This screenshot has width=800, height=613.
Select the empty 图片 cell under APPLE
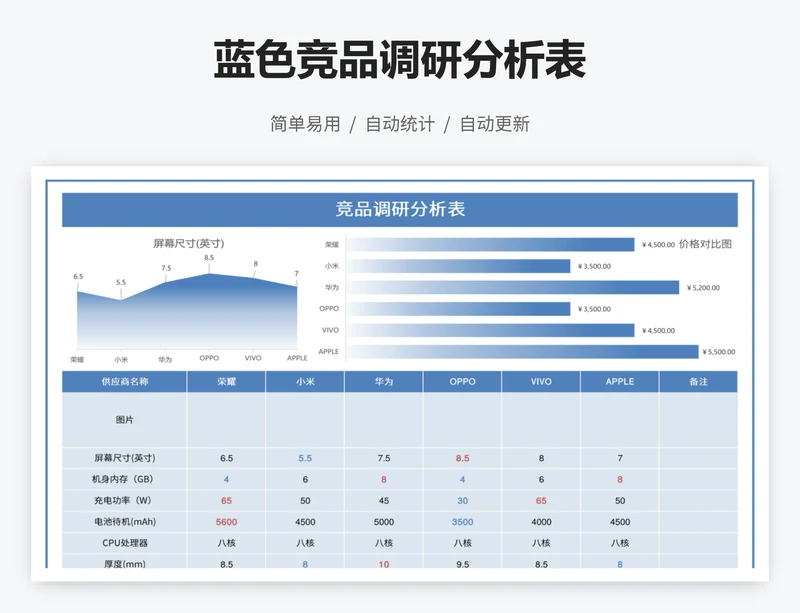click(x=620, y=420)
